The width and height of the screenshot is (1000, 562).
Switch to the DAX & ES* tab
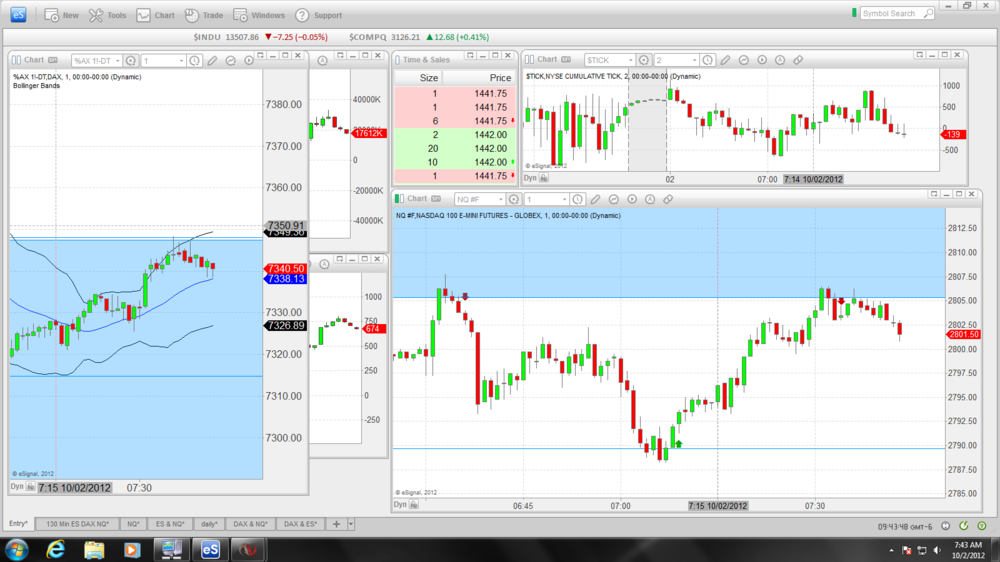[x=300, y=524]
